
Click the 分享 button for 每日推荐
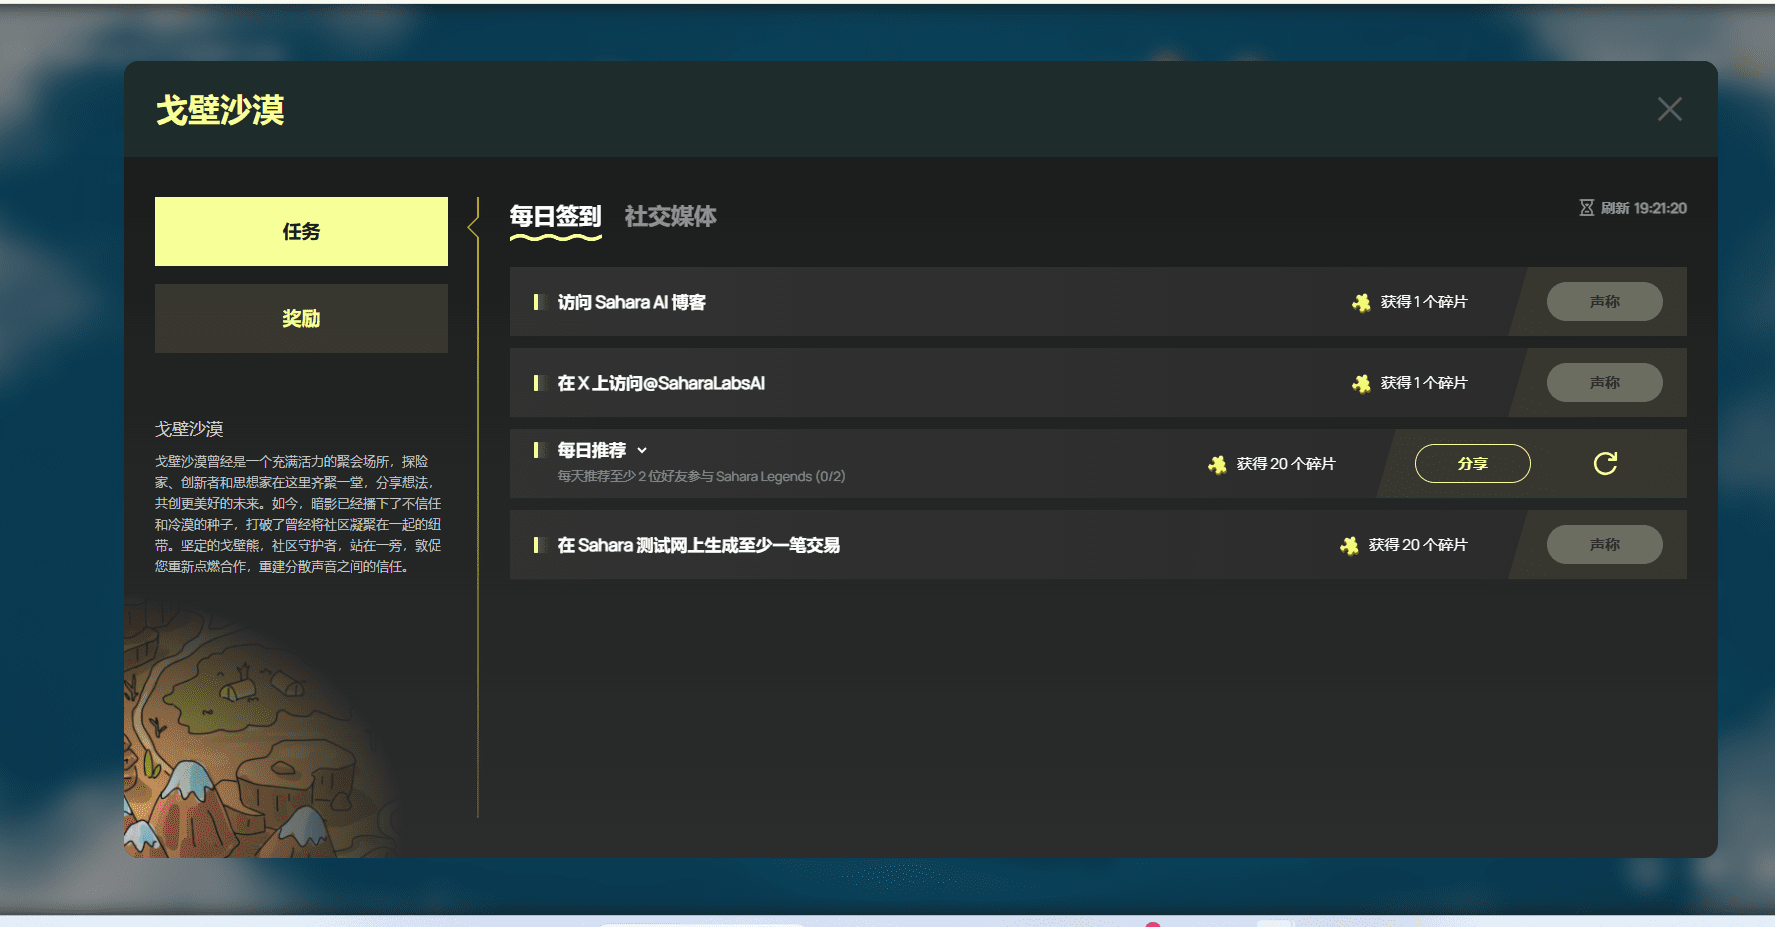pos(1472,463)
